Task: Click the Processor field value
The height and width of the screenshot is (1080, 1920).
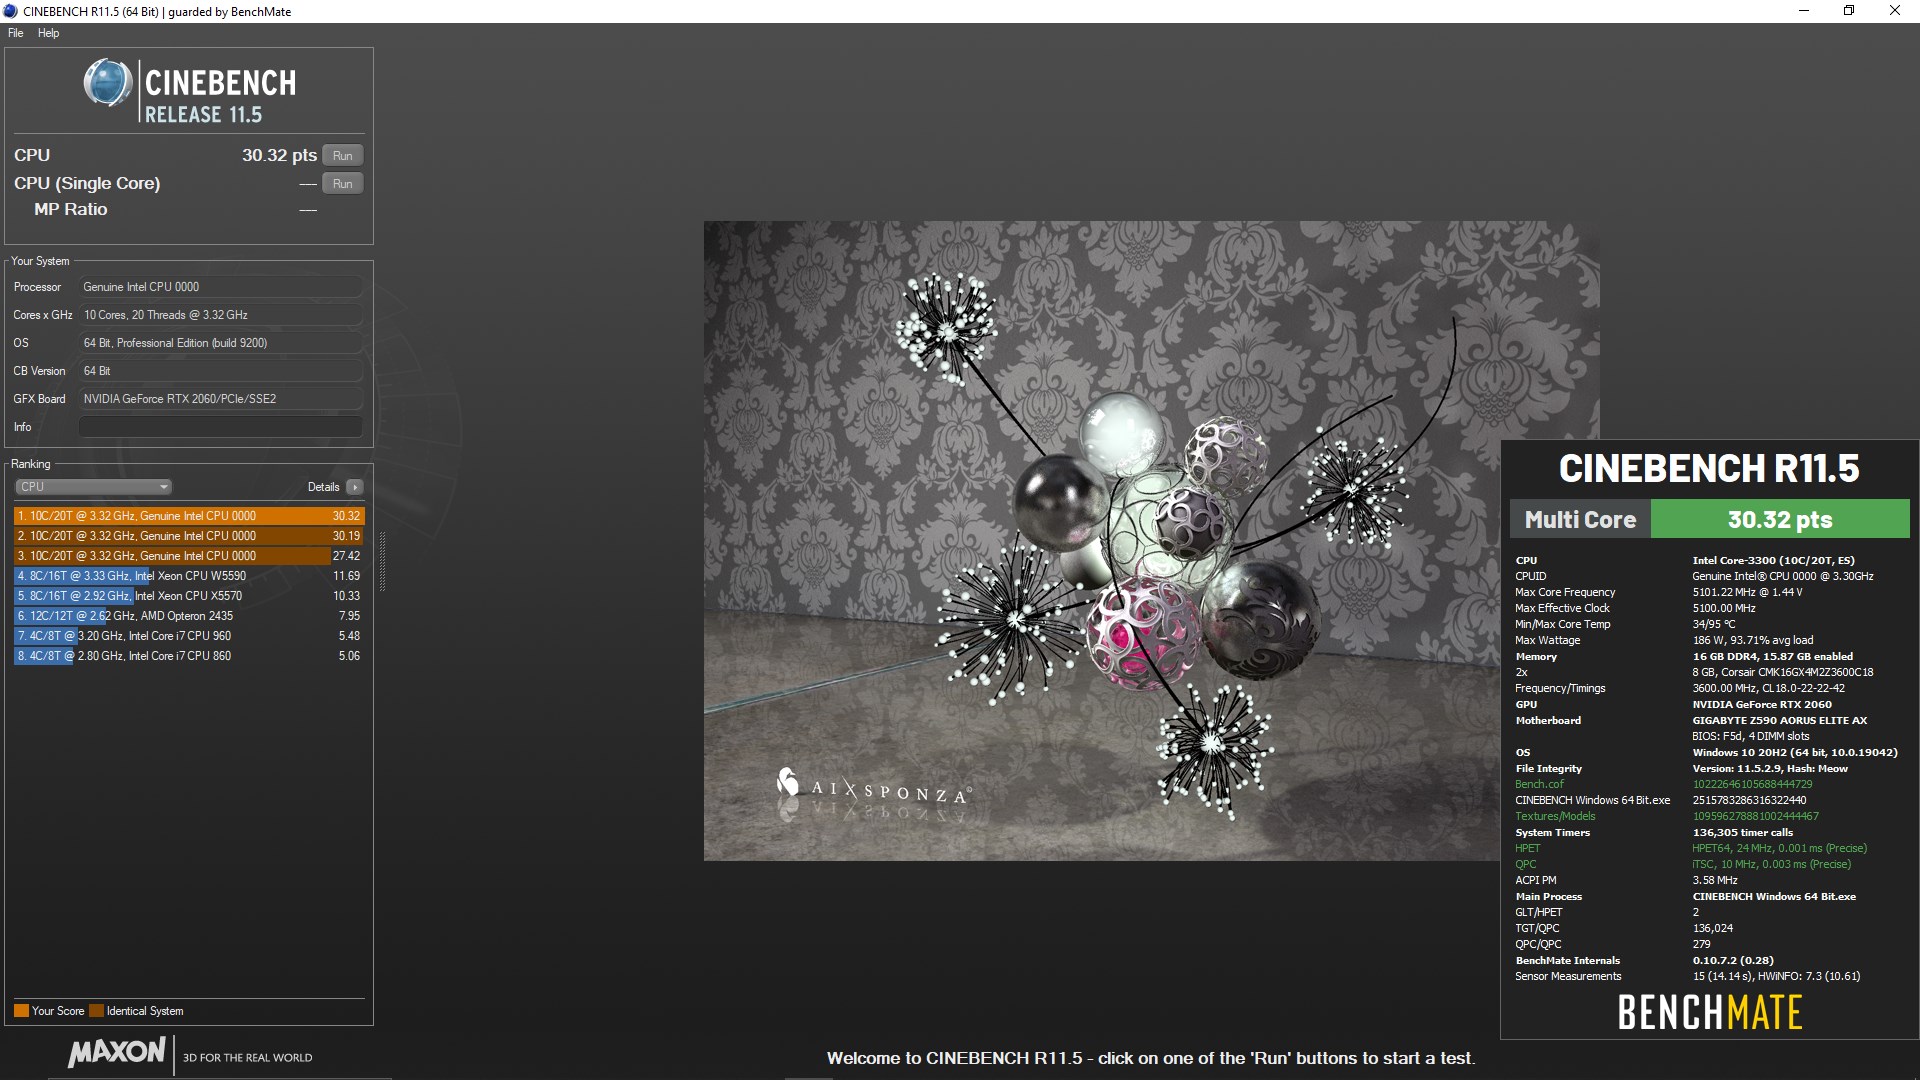Action: [221, 287]
